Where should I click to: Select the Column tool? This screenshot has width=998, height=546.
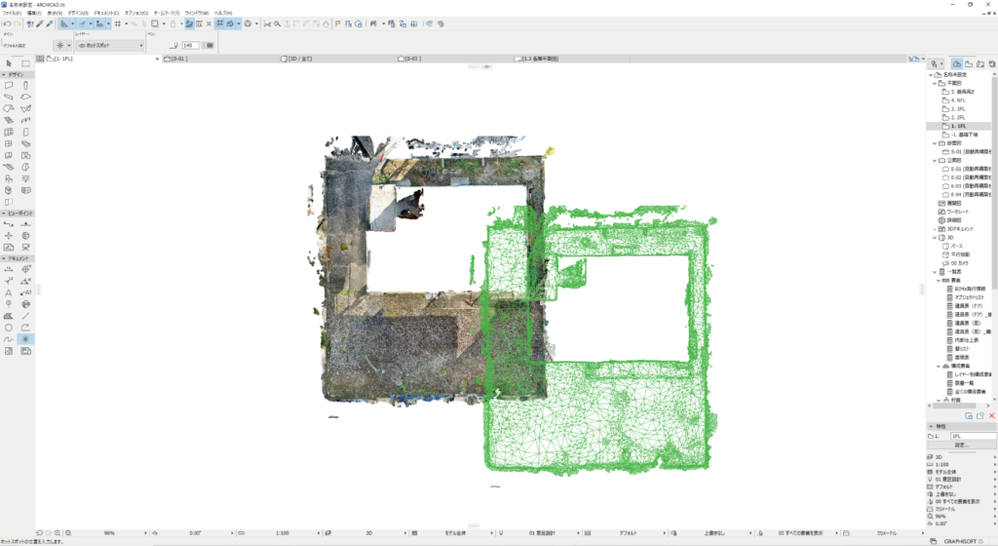(25, 85)
